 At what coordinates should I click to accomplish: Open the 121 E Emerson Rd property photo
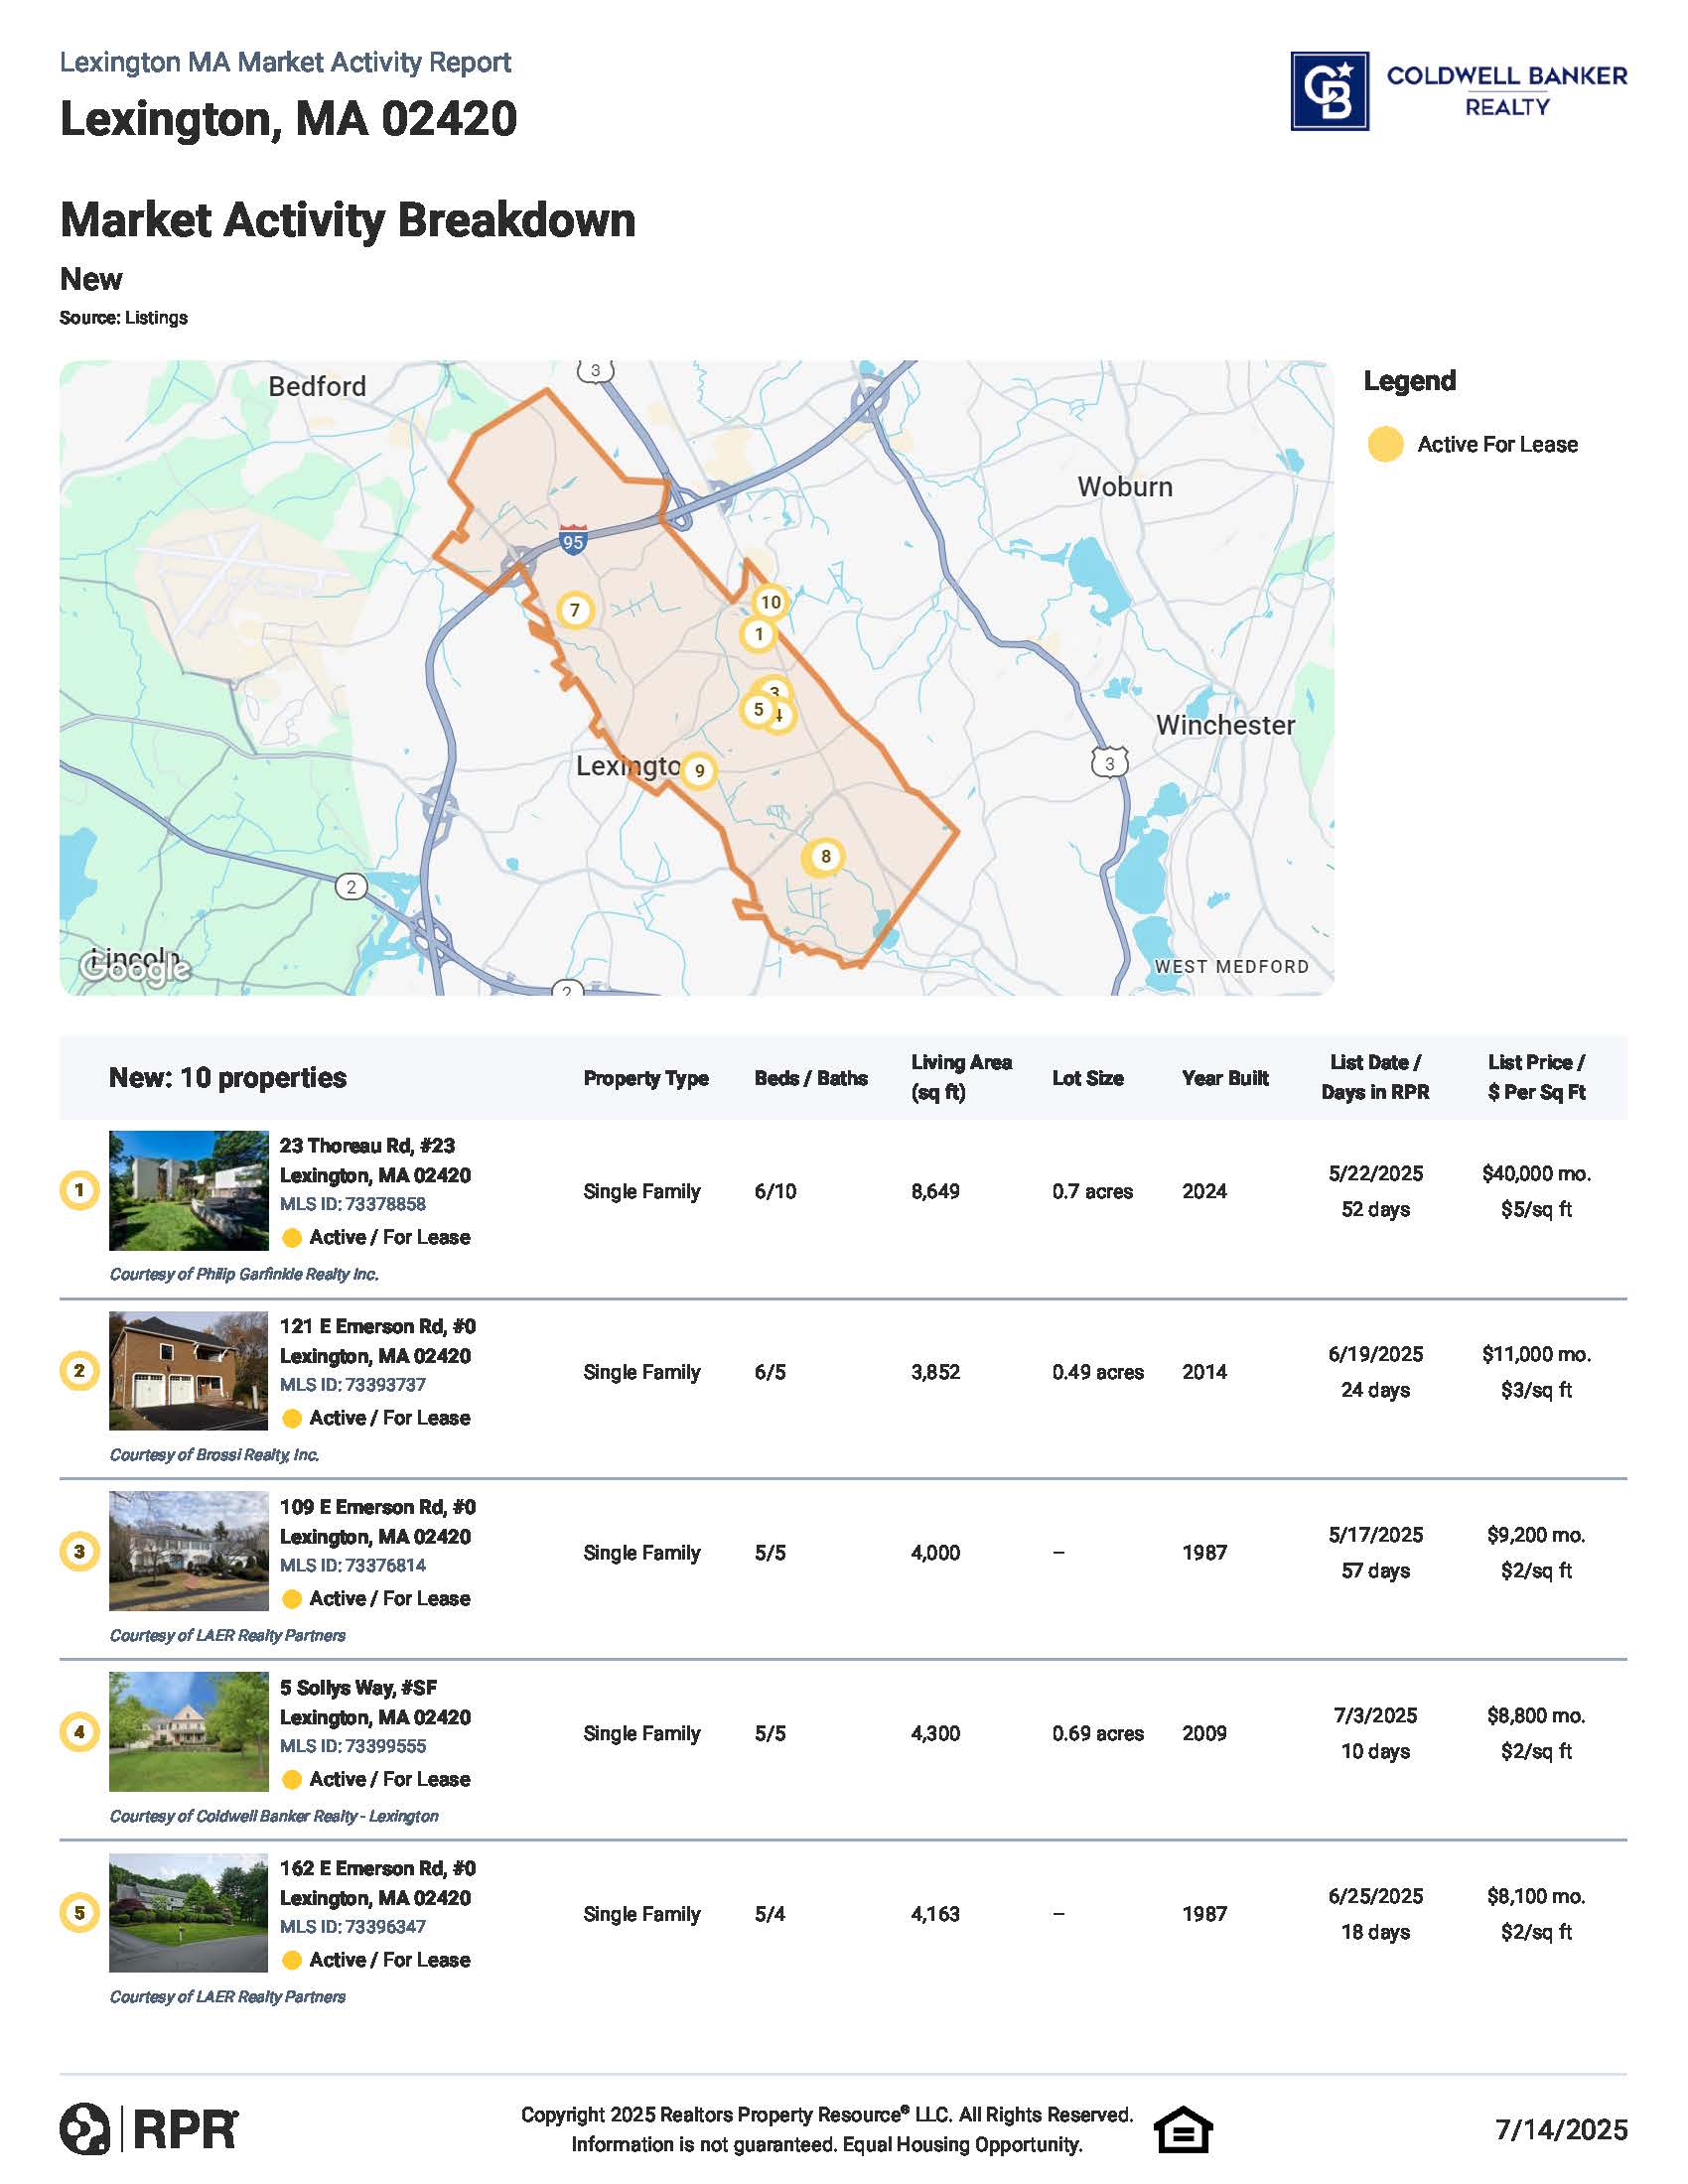click(189, 1371)
